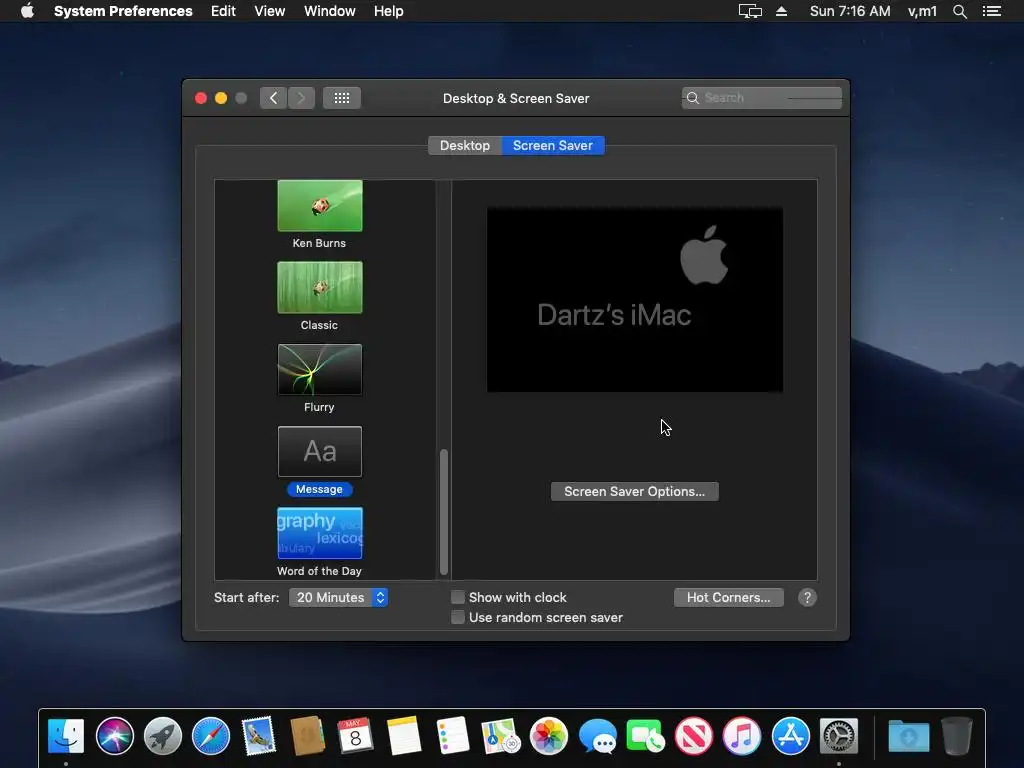The width and height of the screenshot is (1024, 768).
Task: Open the Start after 20 Minutes dropdown
Action: click(x=338, y=598)
